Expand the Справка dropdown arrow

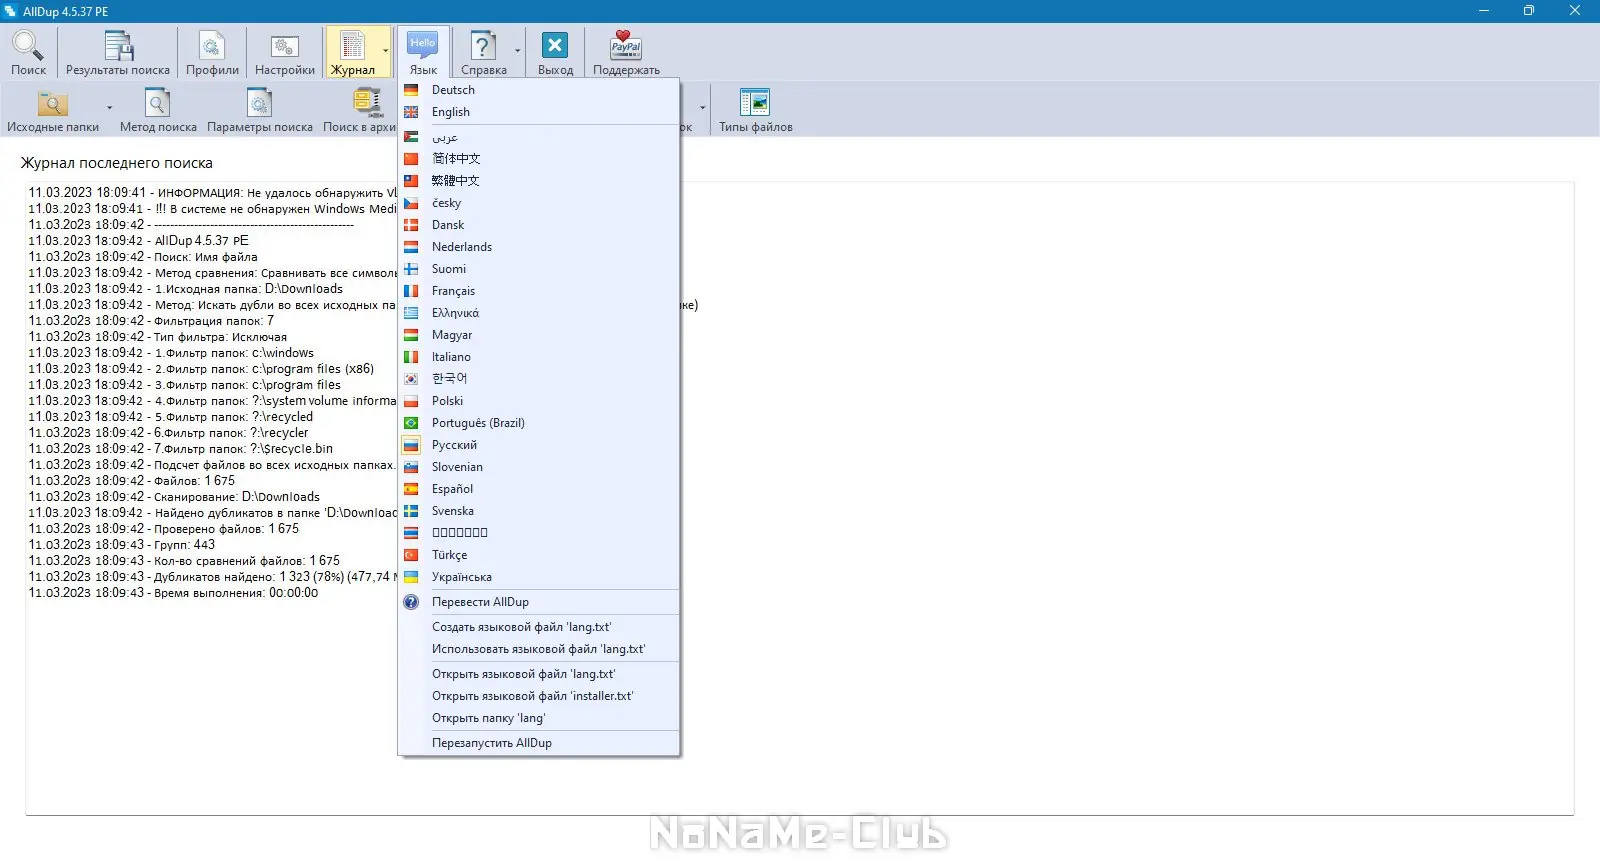pyautogui.click(x=518, y=51)
